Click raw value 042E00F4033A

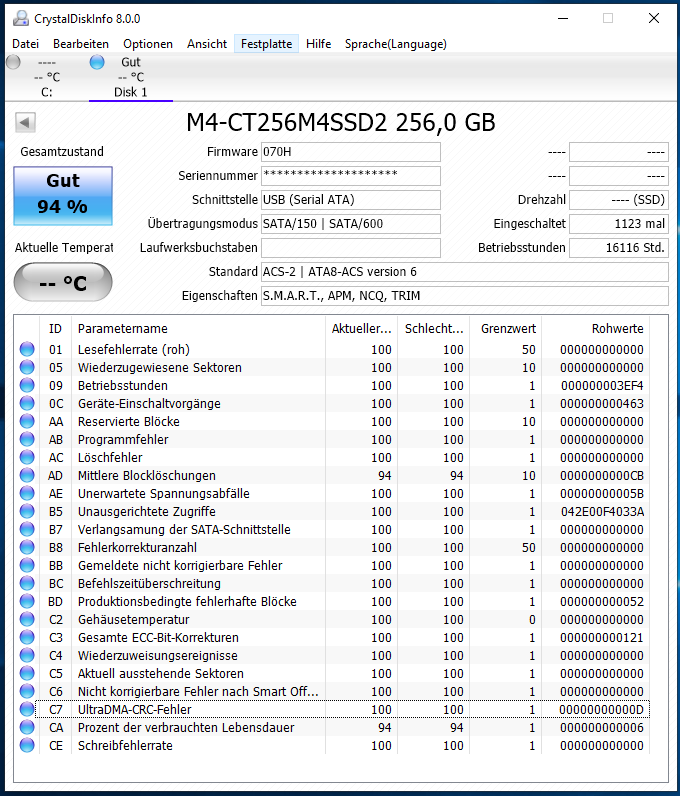(602, 511)
